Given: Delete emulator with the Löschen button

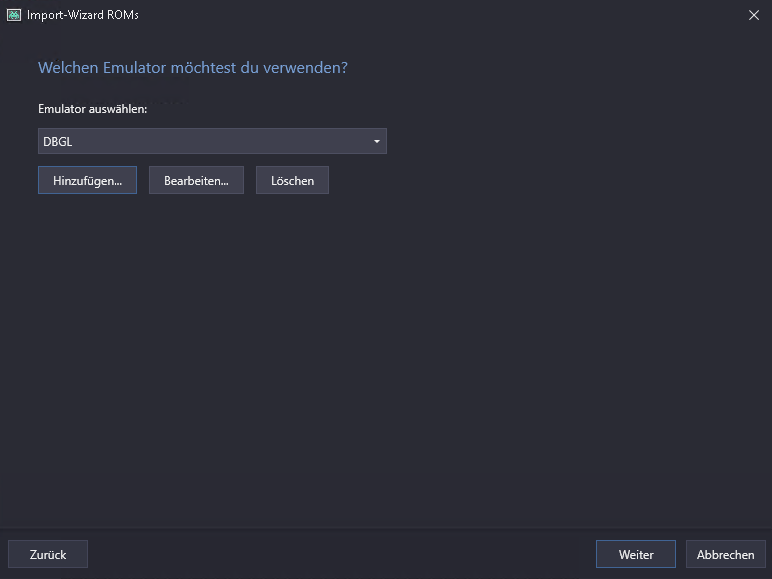Looking at the screenshot, I should click(292, 180).
